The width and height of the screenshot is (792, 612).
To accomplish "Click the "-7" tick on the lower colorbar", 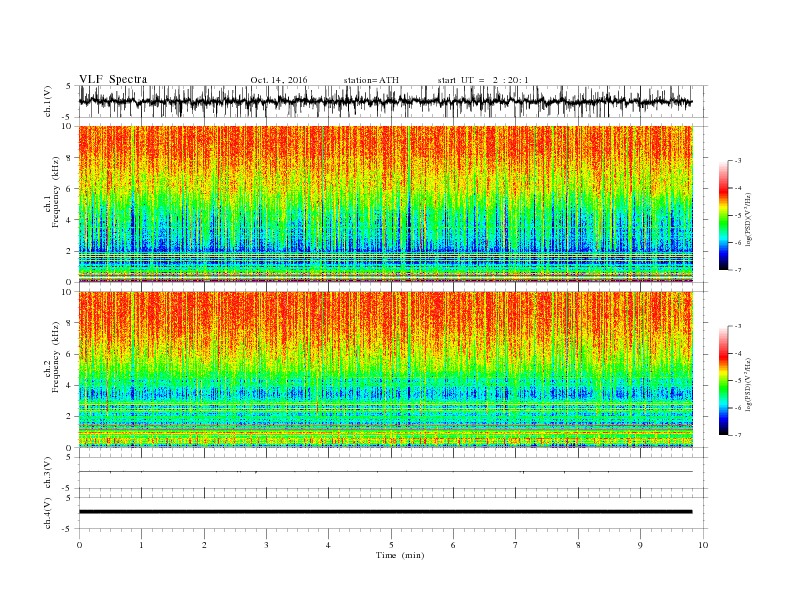I will 738,435.
